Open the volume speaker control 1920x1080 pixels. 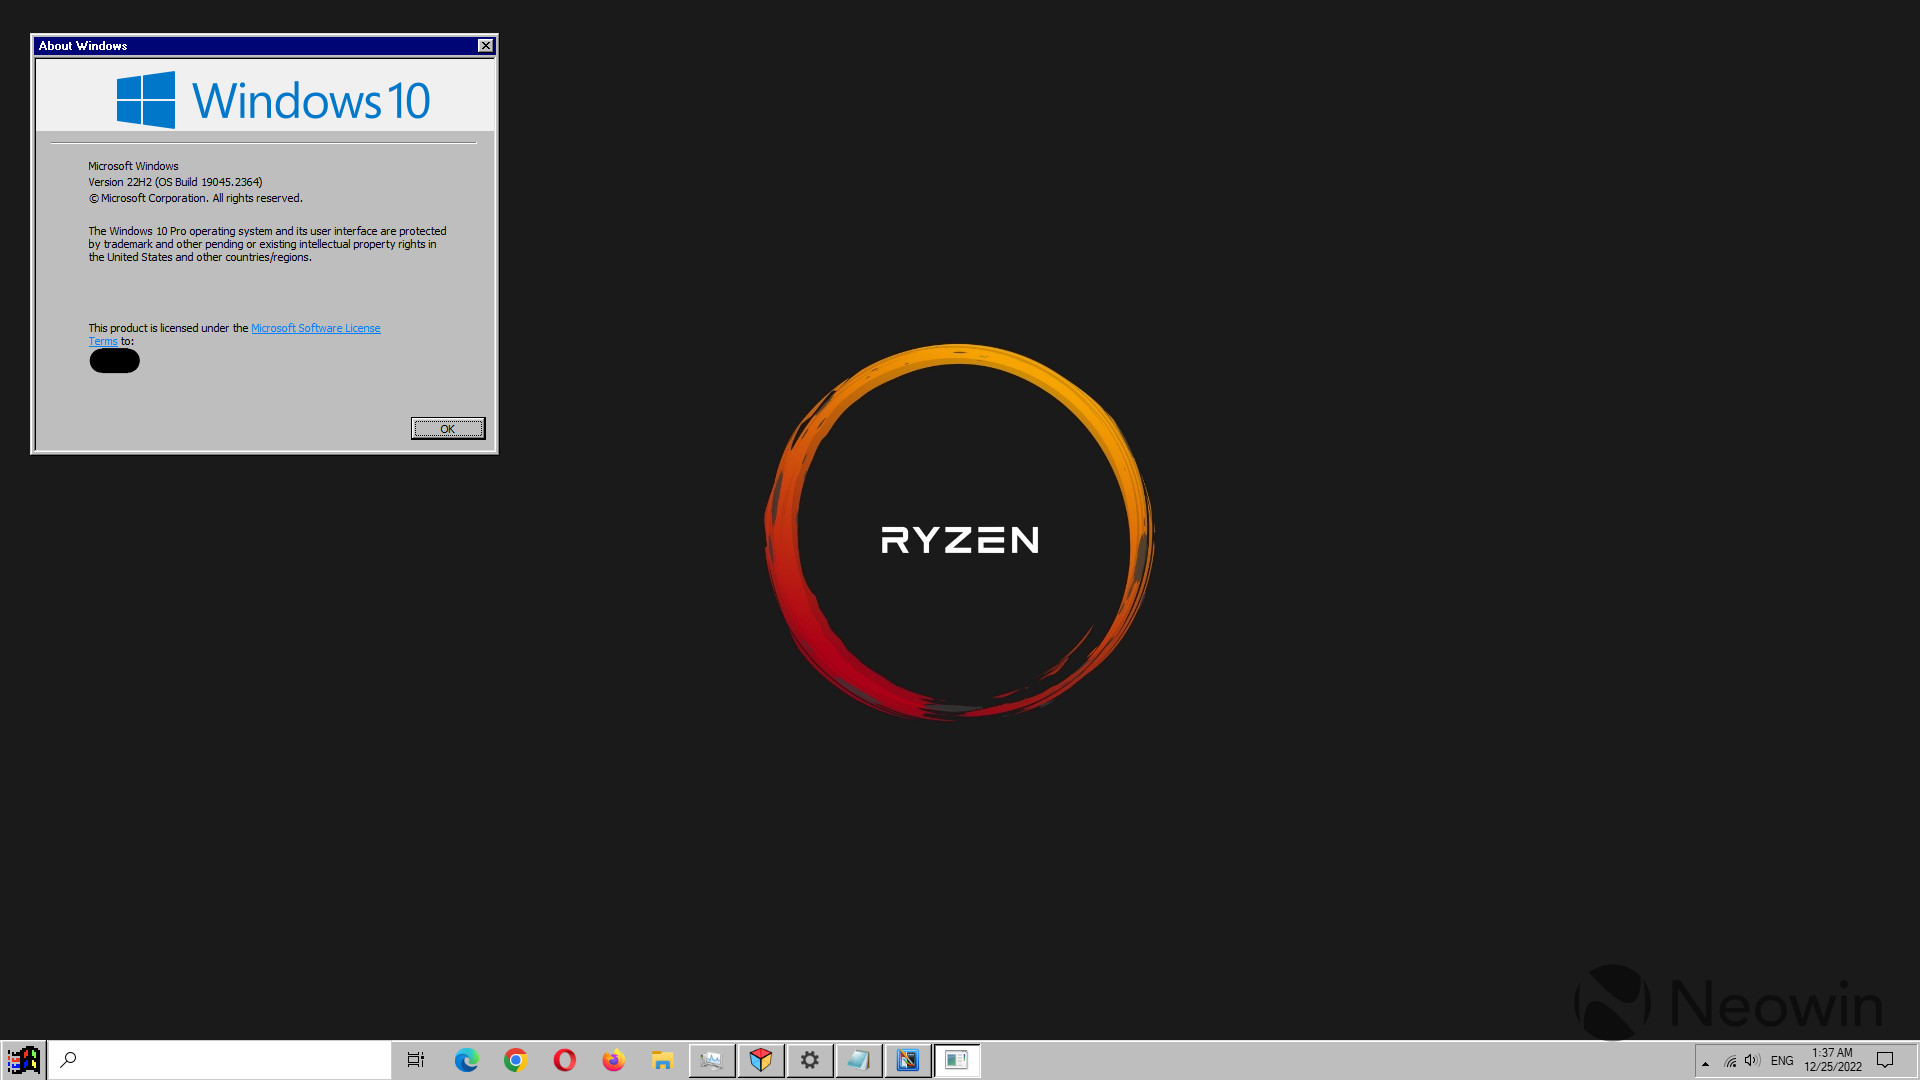pos(1752,1061)
